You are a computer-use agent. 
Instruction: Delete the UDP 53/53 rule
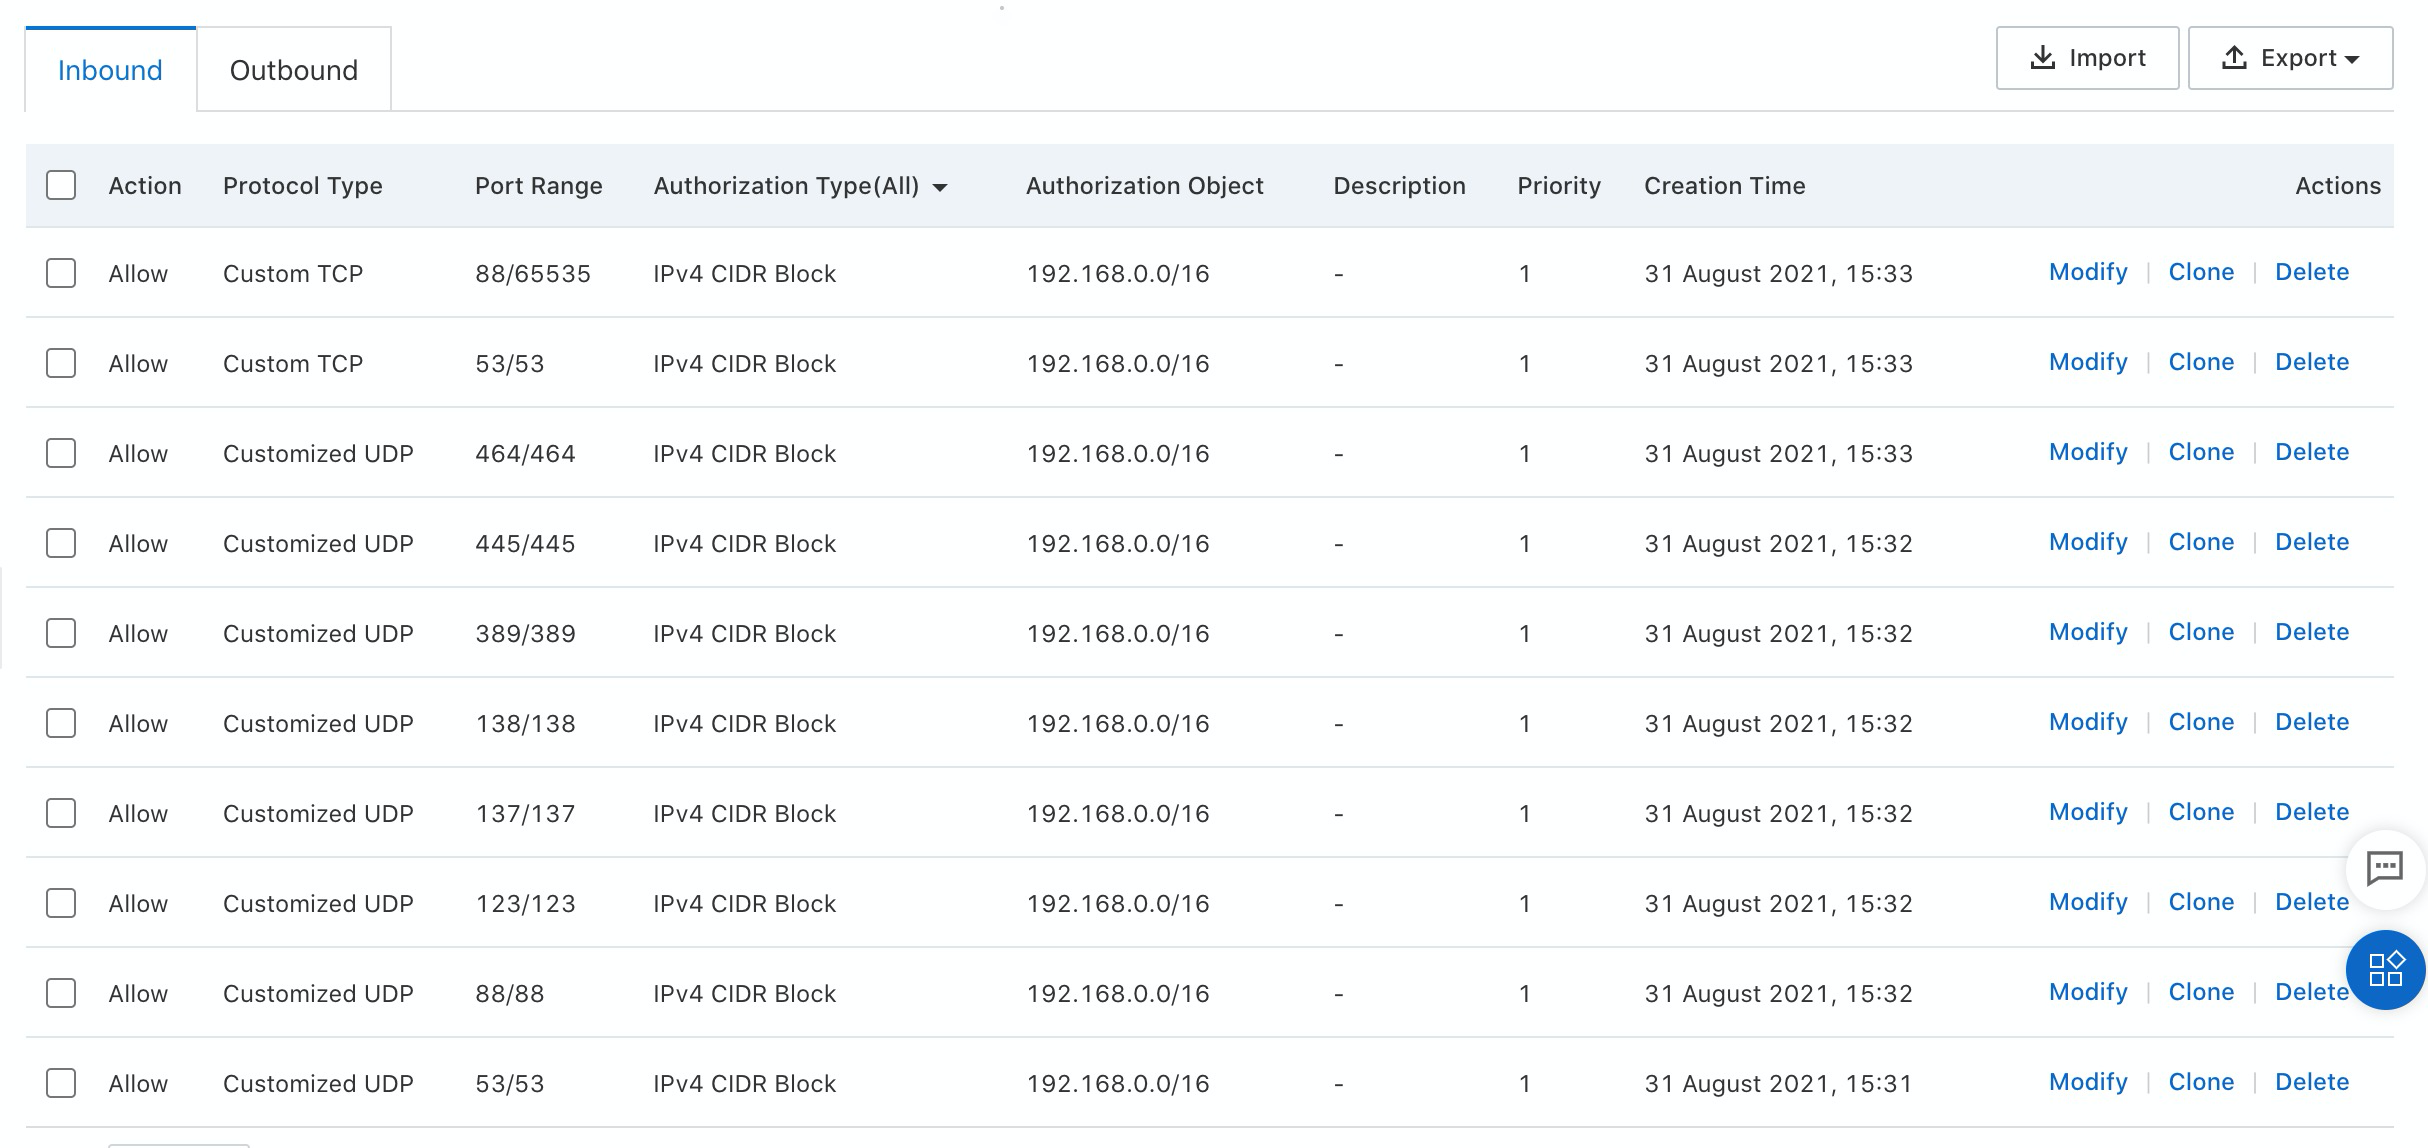point(2311,1082)
